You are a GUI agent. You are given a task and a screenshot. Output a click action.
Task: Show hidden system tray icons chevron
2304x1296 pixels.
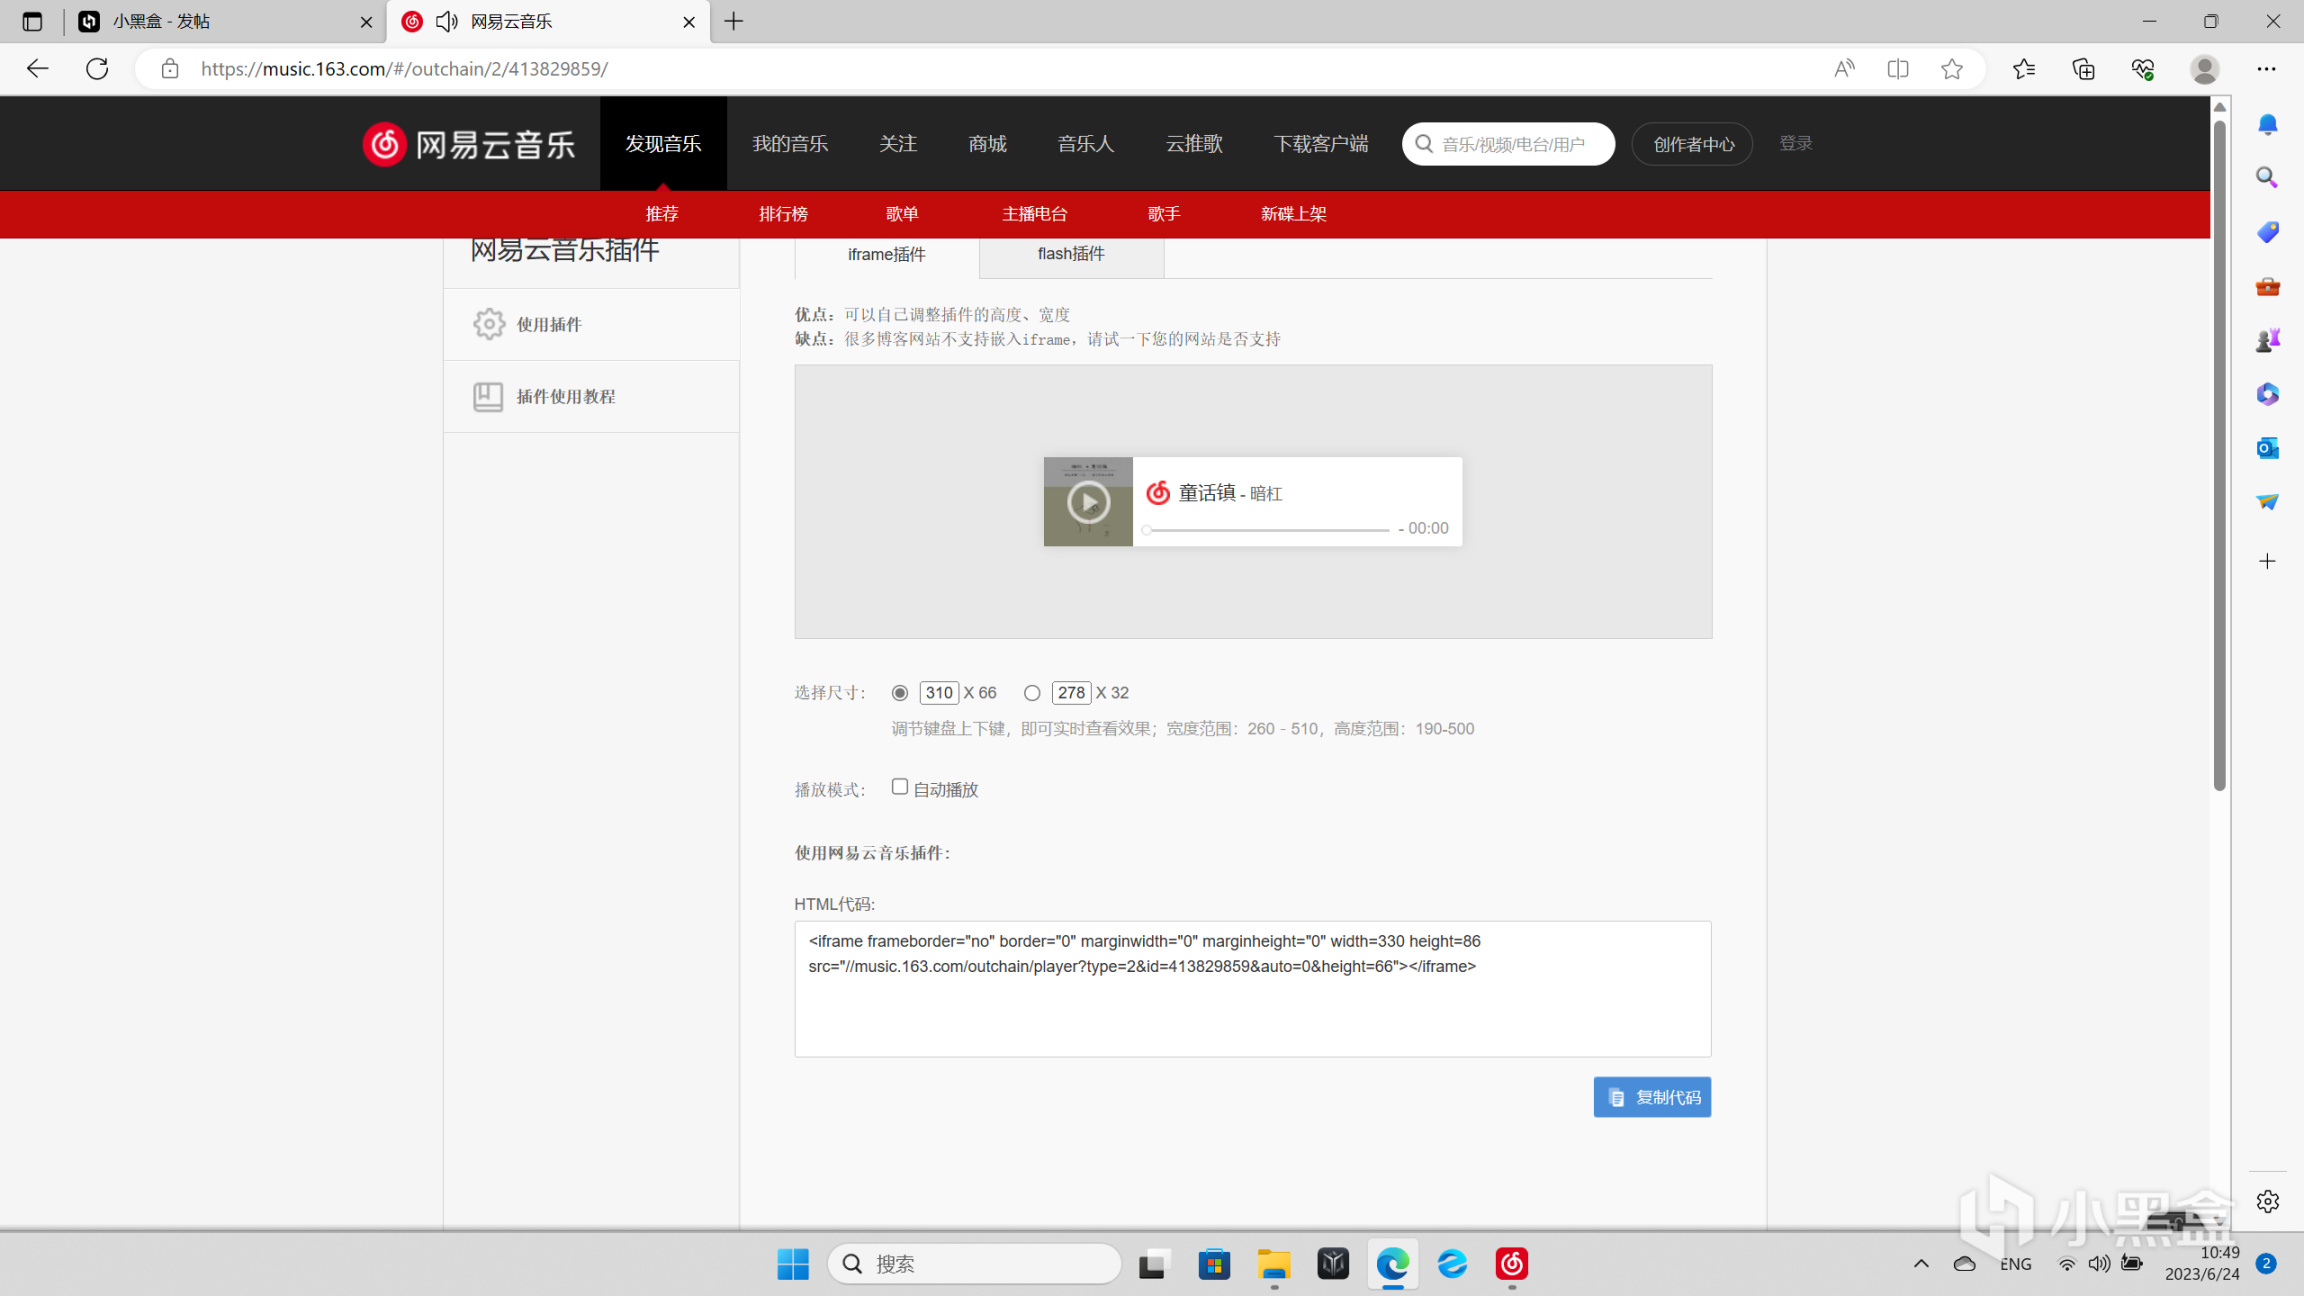1921,1264
